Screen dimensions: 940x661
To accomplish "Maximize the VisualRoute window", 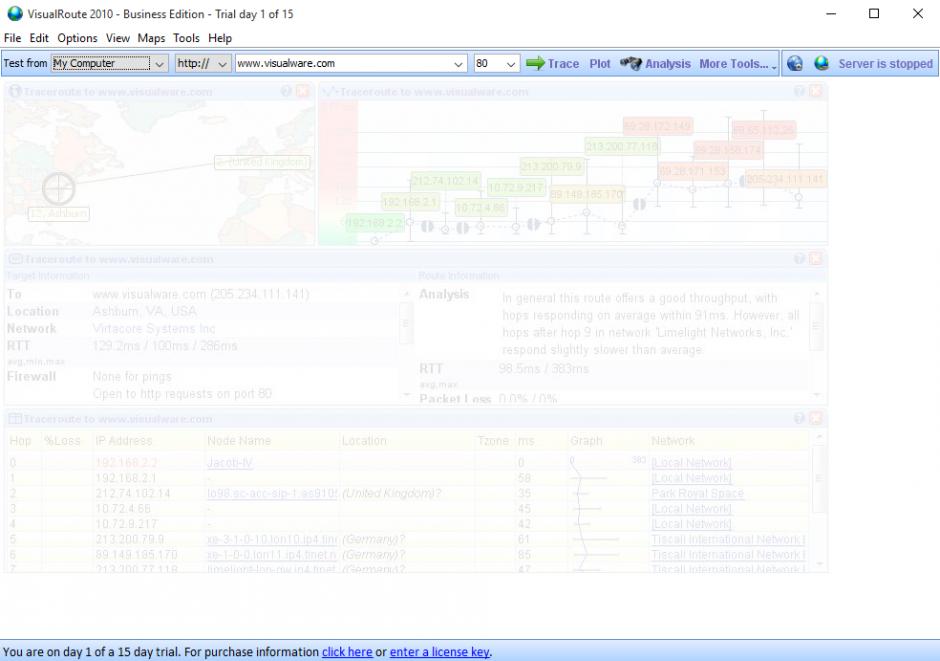I will [874, 13].
